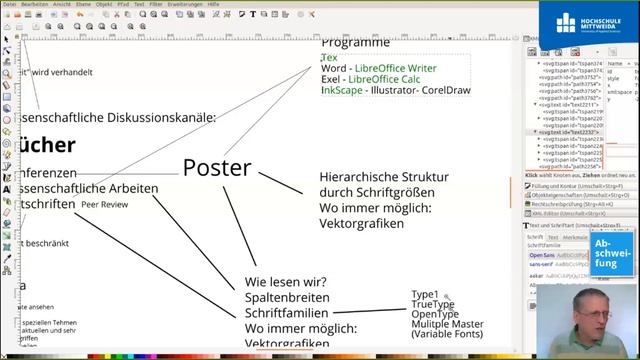This screenshot has width=640, height=360.
Task: Open the Datei menu
Action: click(x=9, y=4)
